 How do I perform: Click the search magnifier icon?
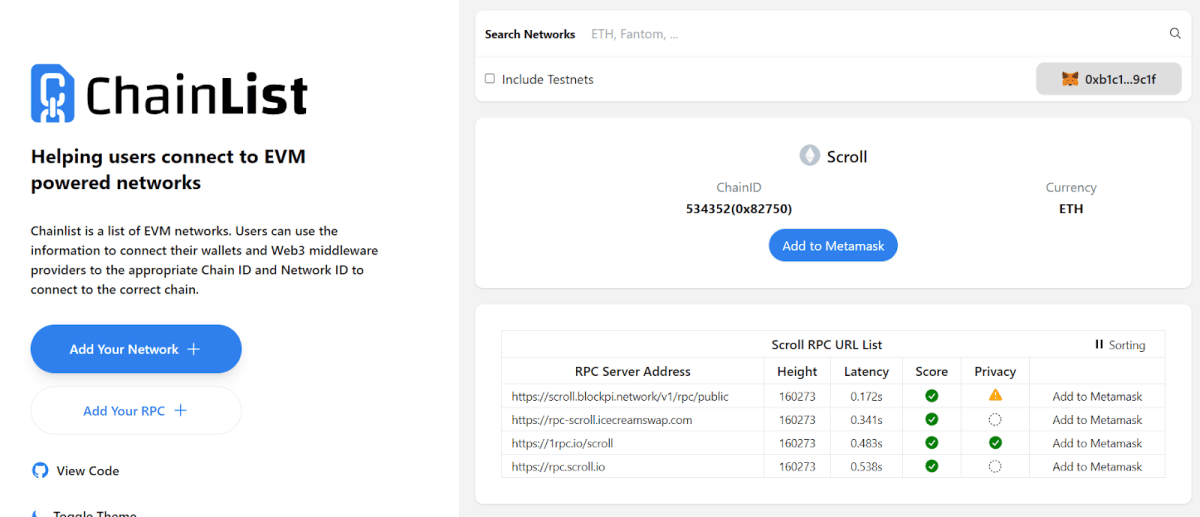1175,34
